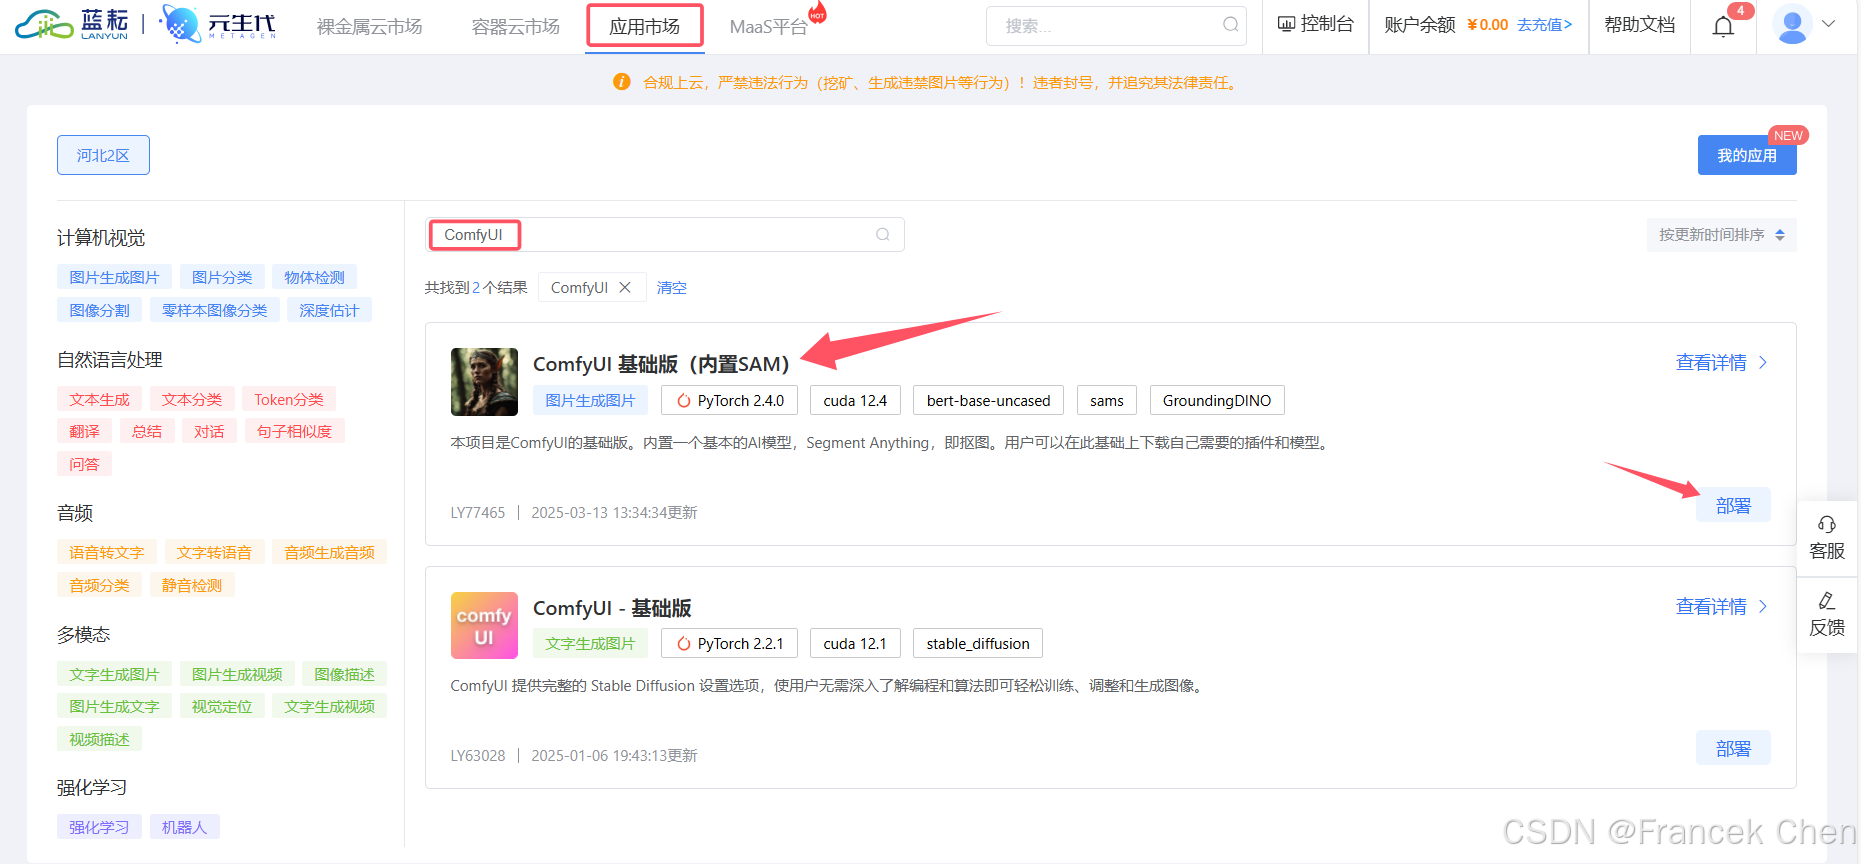Filter by 句子相似度 tag

(x=294, y=431)
